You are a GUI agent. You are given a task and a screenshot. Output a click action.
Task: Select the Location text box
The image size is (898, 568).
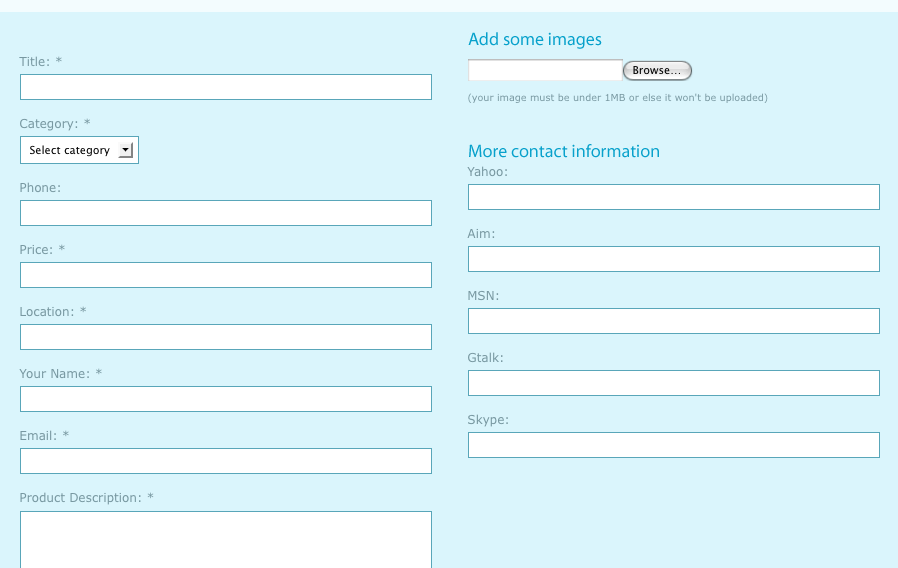[x=226, y=337]
